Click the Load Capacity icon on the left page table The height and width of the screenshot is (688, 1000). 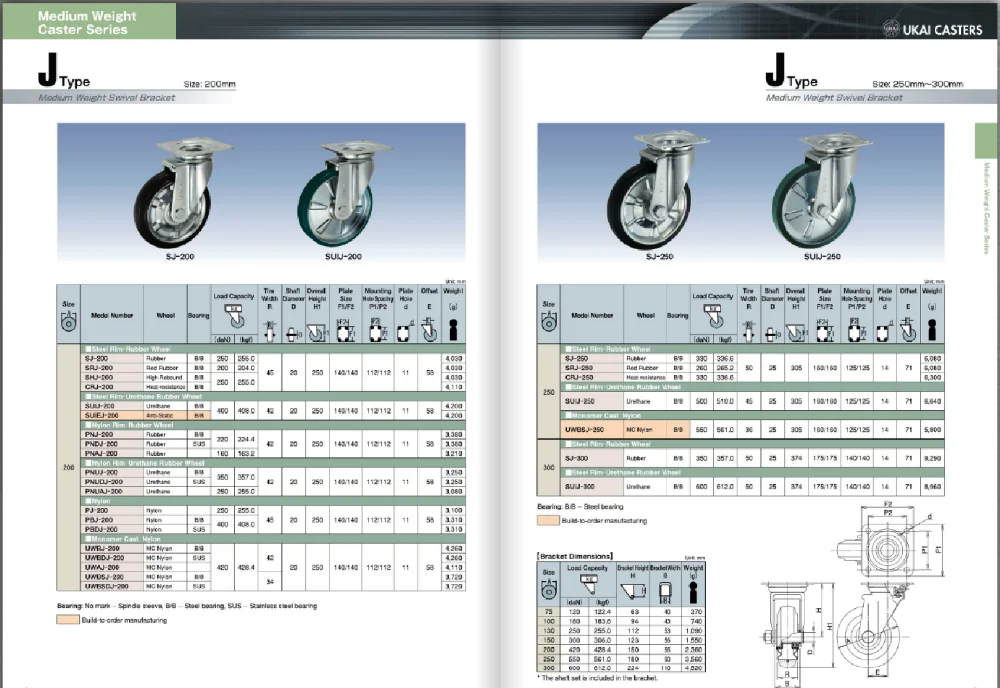coord(234,314)
